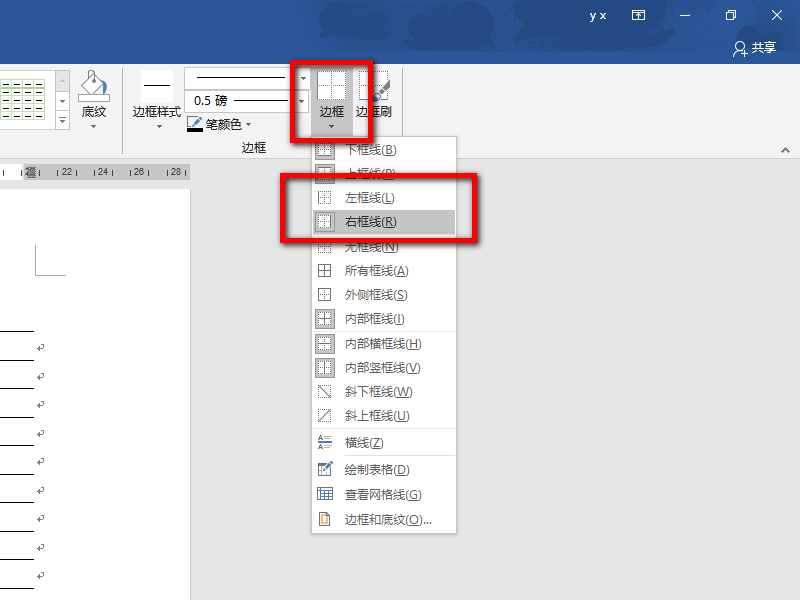Viewport: 800px width, 600px height.
Task: Click the 斜下框线(W) diagonal down icon
Action: point(324,391)
